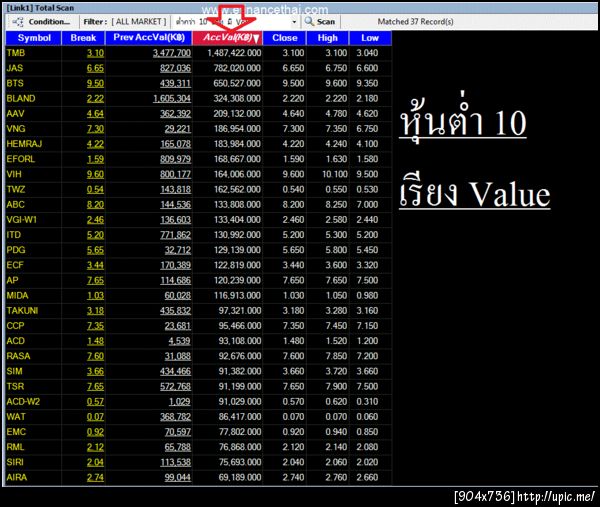Select the SIRI symbol row

click(x=199, y=462)
